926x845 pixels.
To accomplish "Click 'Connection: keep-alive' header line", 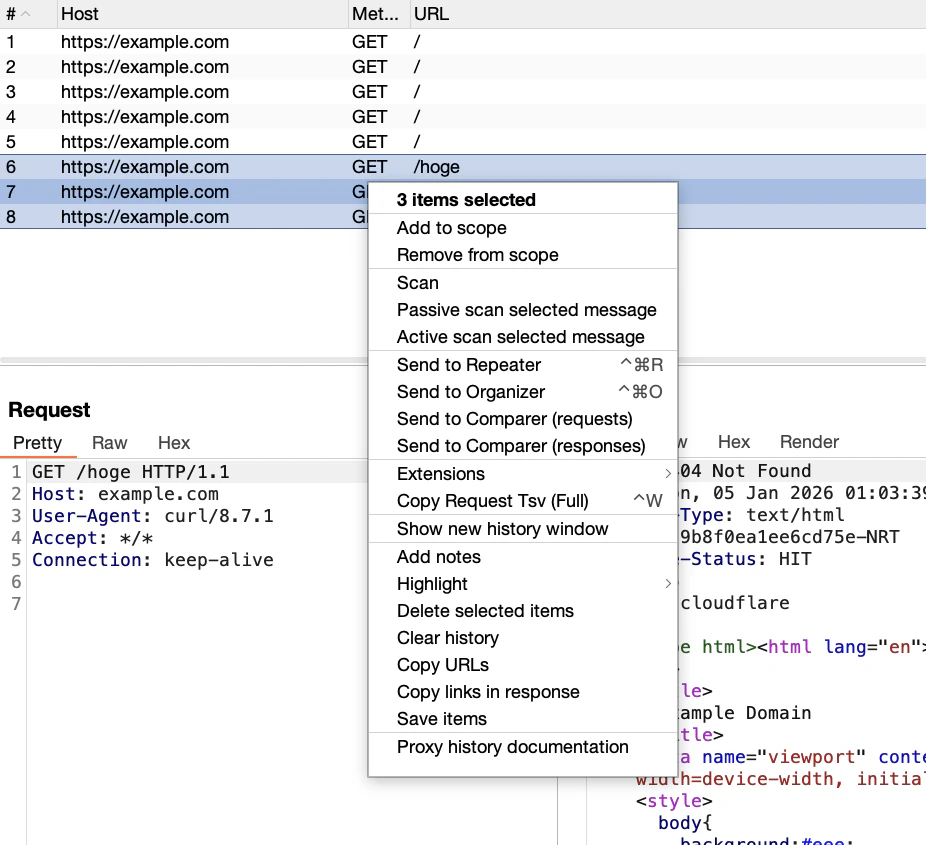I will 153,560.
